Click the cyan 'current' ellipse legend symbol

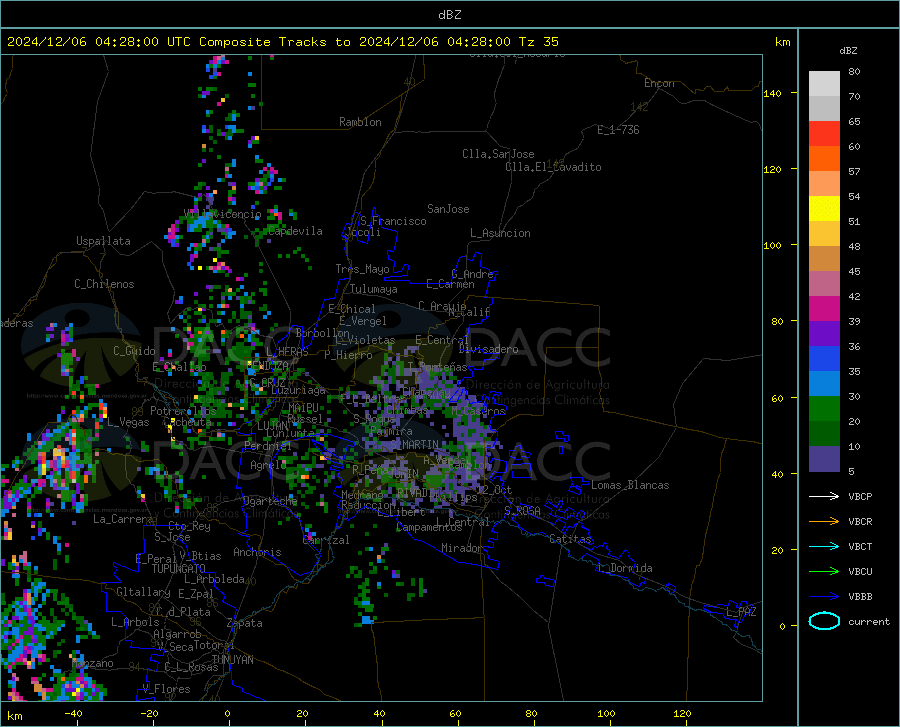coord(824,621)
